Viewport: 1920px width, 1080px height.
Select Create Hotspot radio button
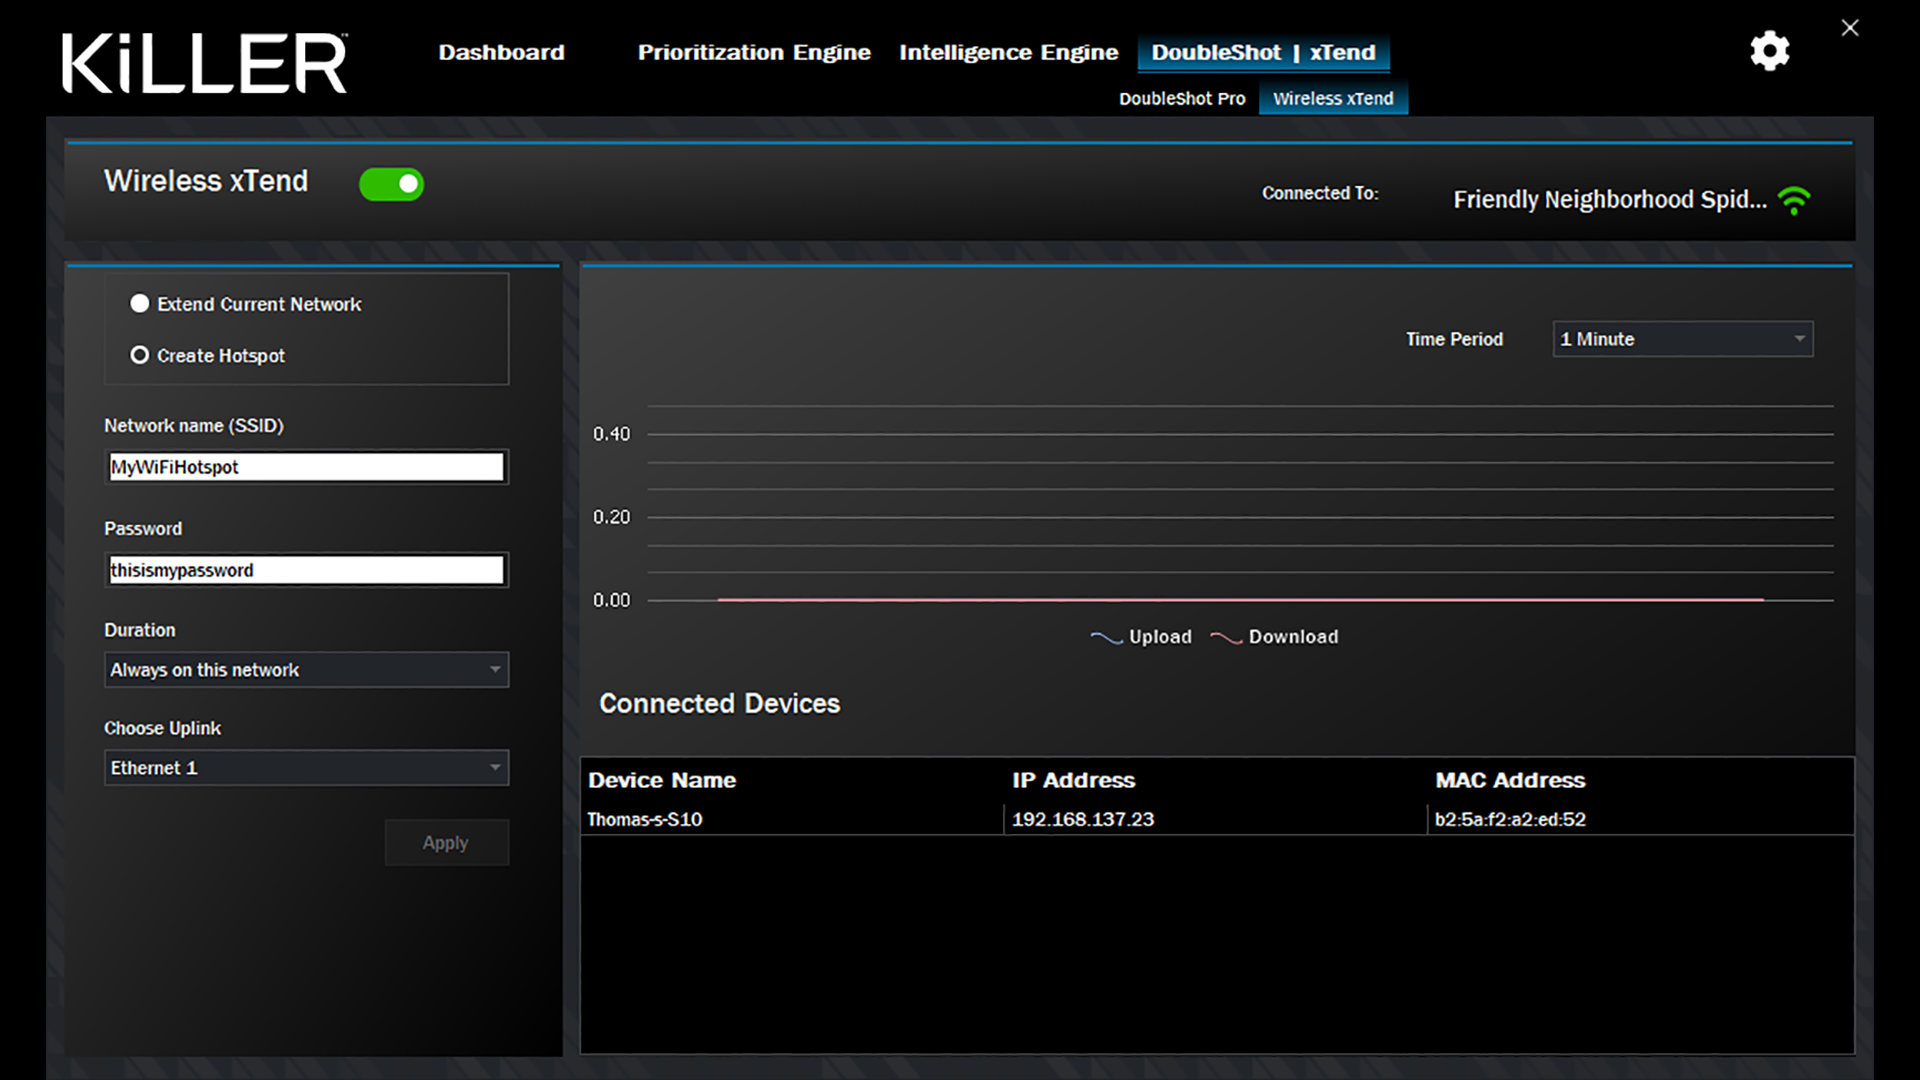pyautogui.click(x=140, y=356)
